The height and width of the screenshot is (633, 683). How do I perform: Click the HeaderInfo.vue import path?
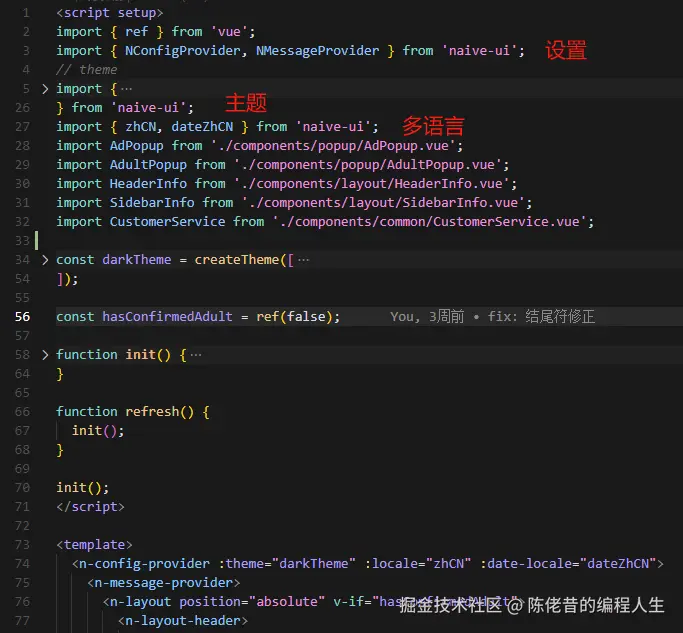click(x=371, y=184)
